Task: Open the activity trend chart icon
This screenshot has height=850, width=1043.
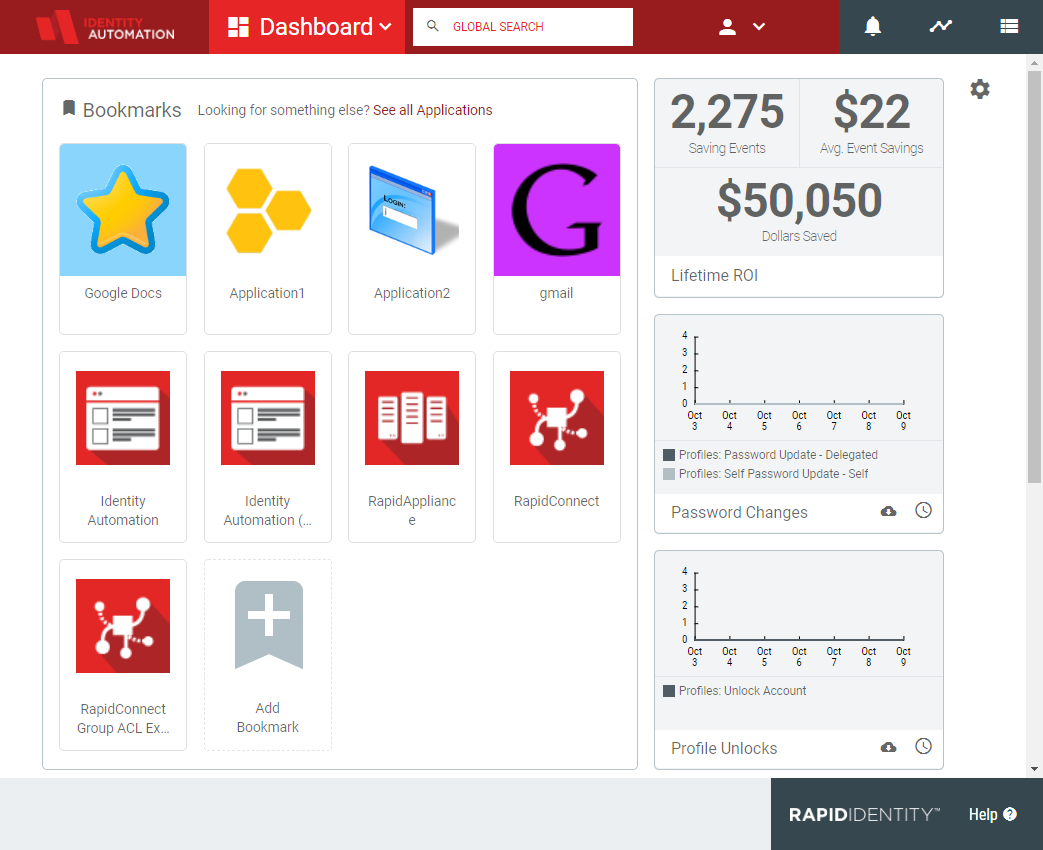Action: pyautogui.click(x=941, y=27)
